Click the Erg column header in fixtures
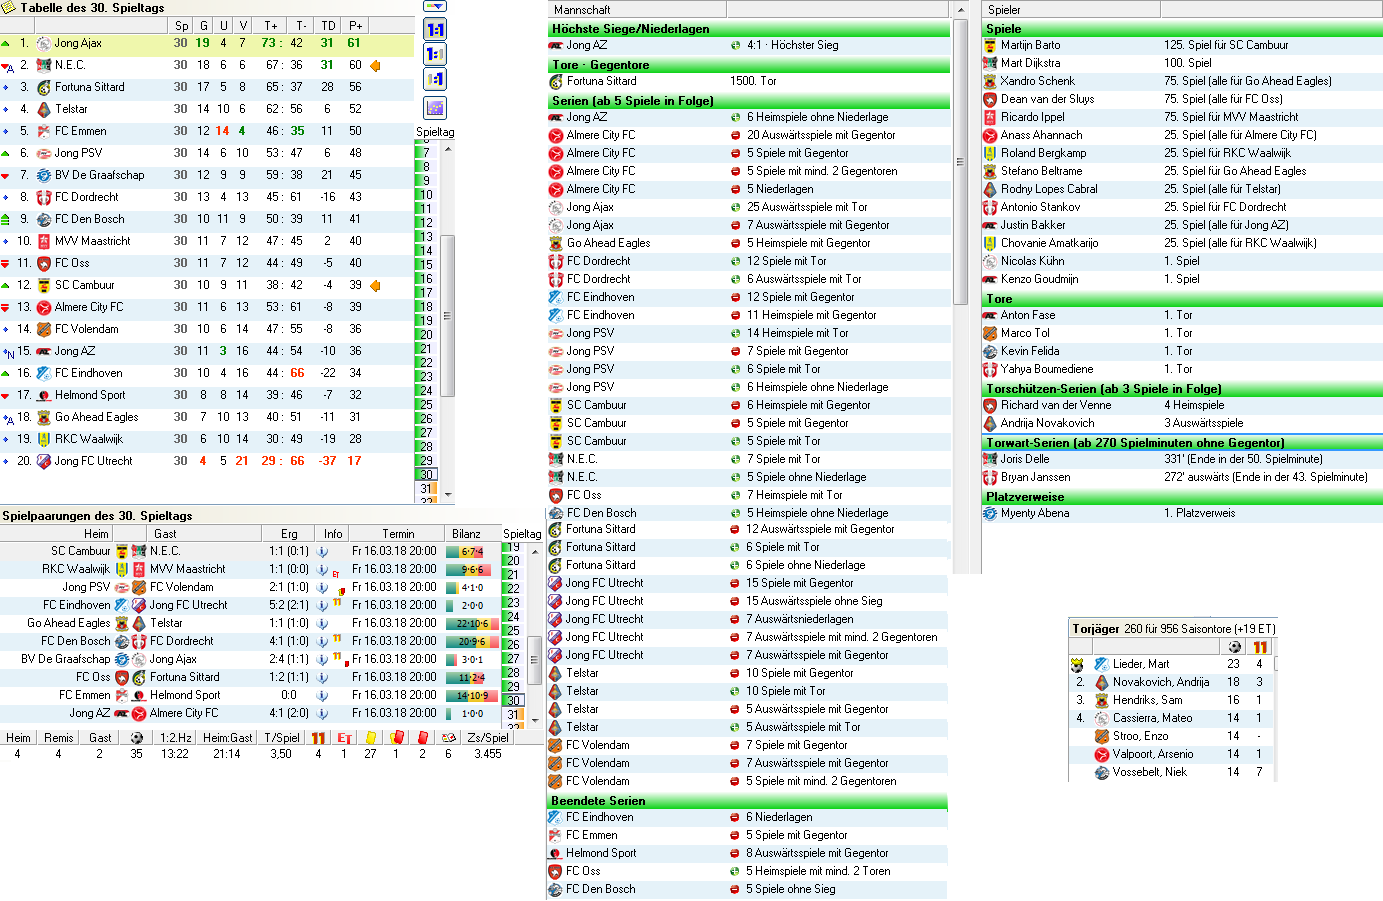This screenshot has height=901, width=1383. [289, 534]
